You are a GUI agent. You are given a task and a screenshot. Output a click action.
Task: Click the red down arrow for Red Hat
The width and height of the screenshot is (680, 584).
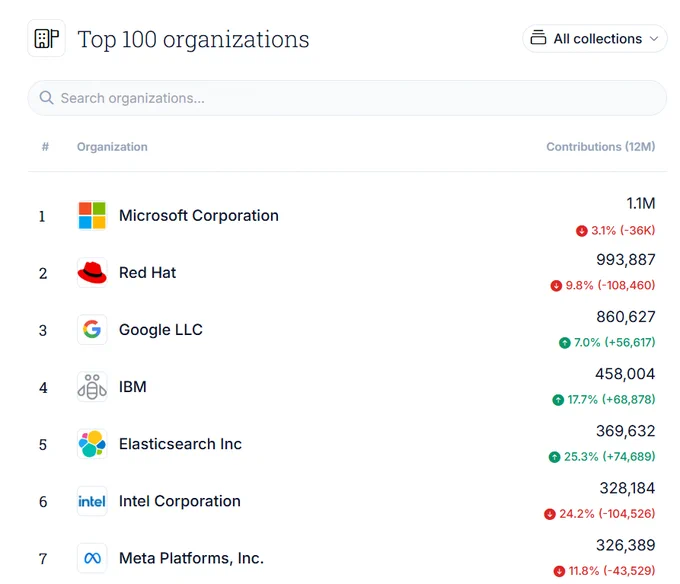pyautogui.click(x=556, y=286)
